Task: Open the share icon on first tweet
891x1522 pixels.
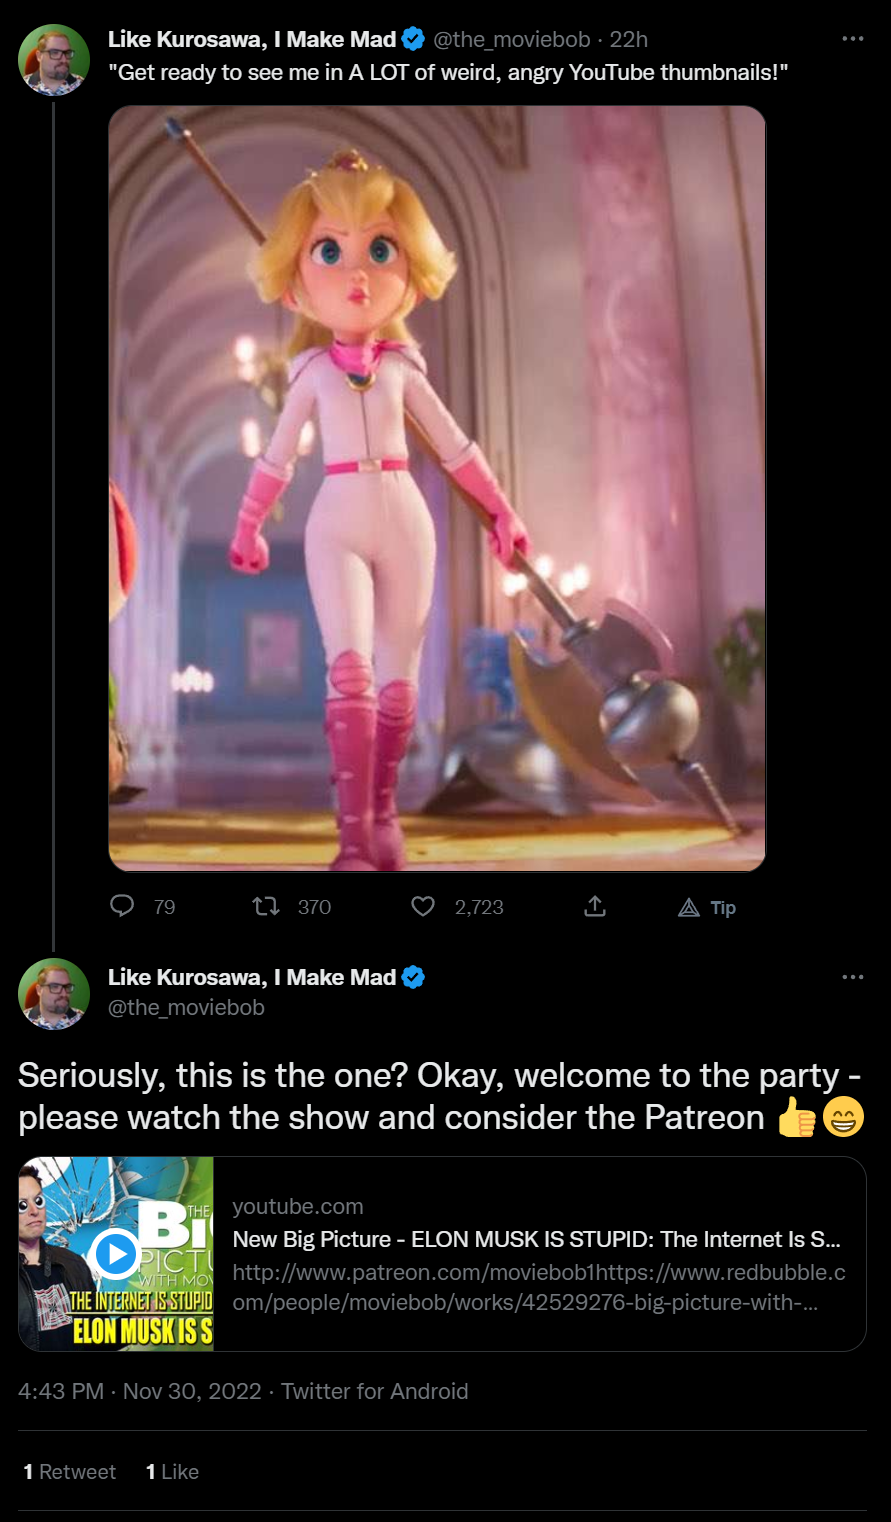Action: (595, 906)
